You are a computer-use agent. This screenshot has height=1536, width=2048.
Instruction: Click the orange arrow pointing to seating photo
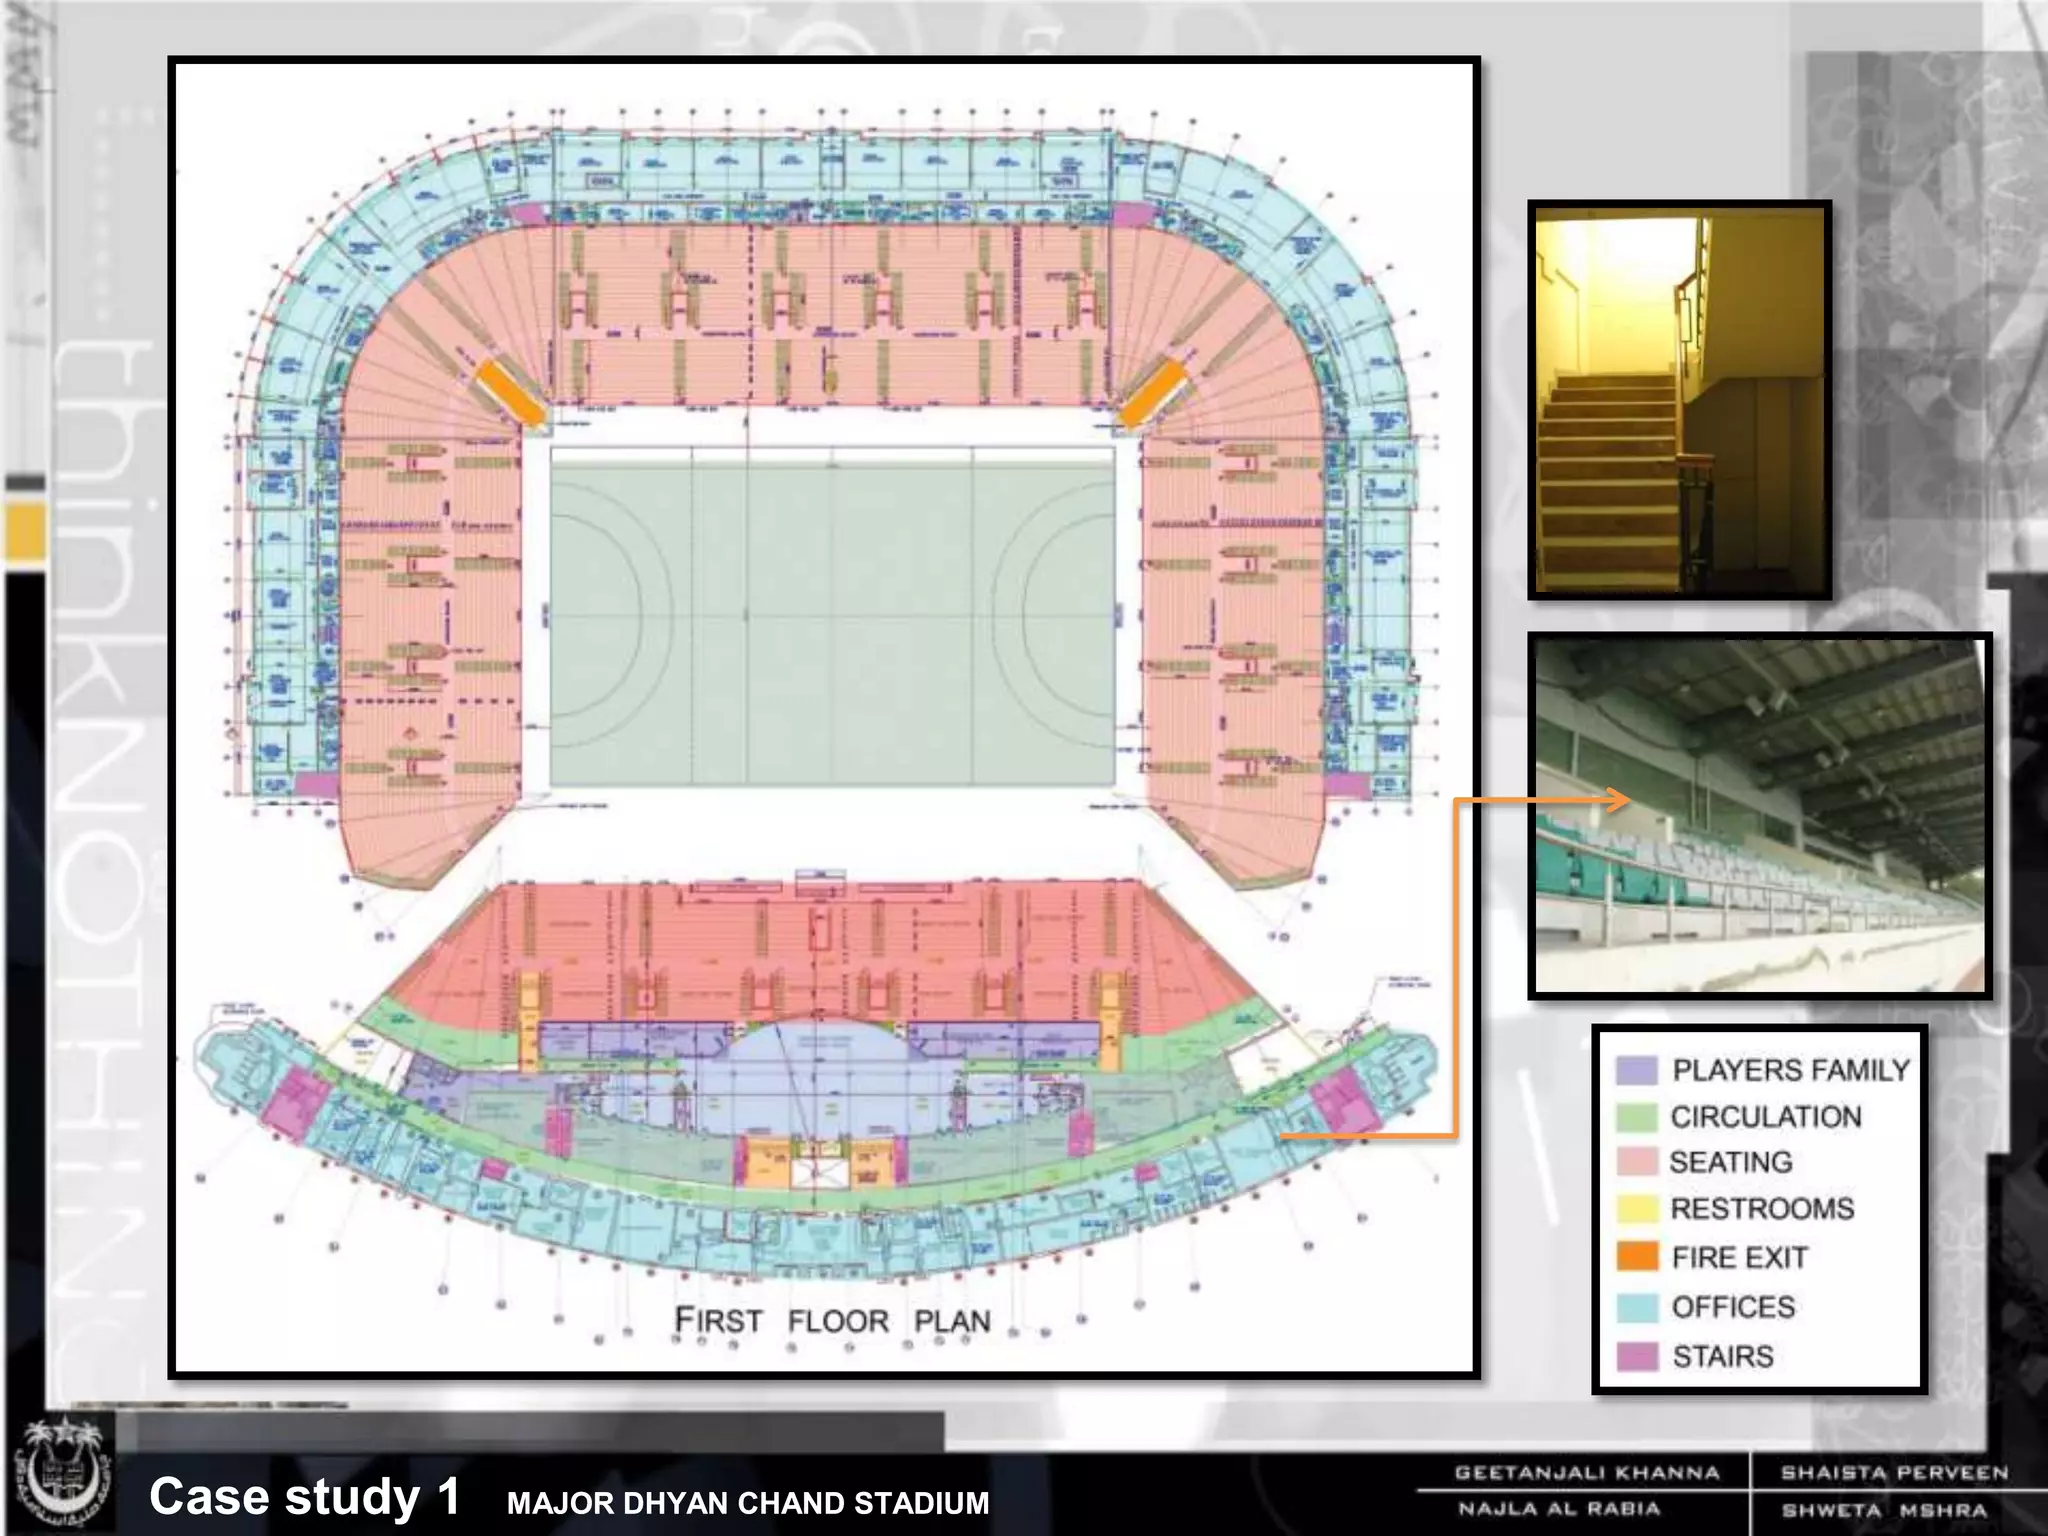tap(1614, 800)
